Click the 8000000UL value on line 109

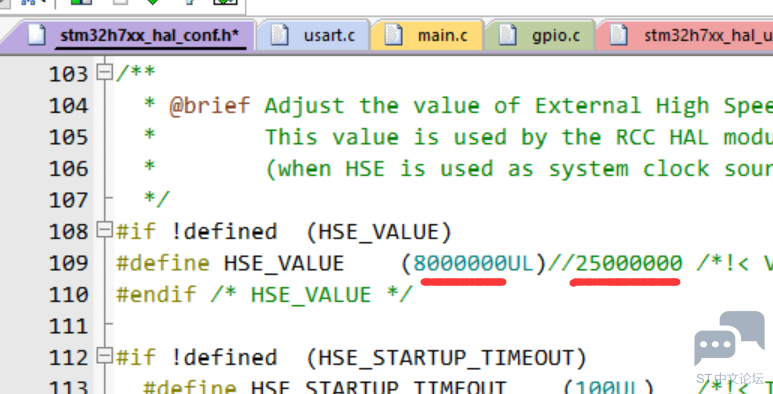click(473, 263)
